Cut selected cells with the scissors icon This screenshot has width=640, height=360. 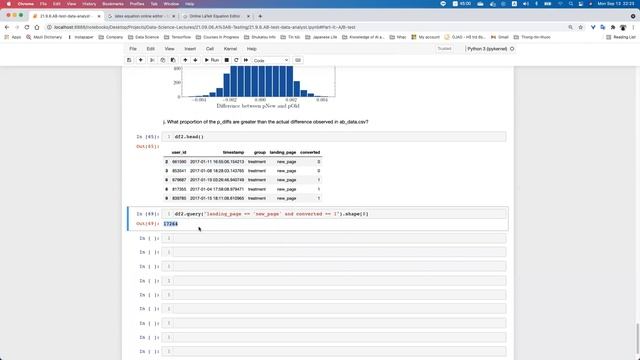tap(152, 60)
